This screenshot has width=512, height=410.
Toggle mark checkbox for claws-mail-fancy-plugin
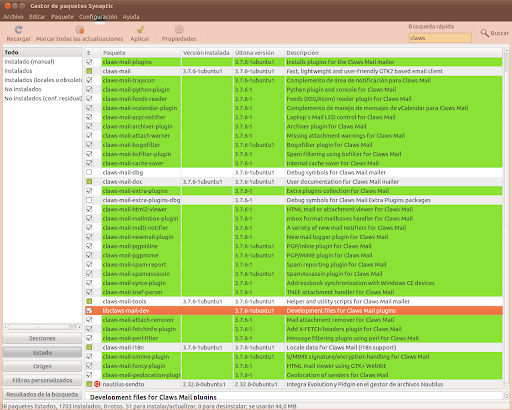tap(89, 366)
